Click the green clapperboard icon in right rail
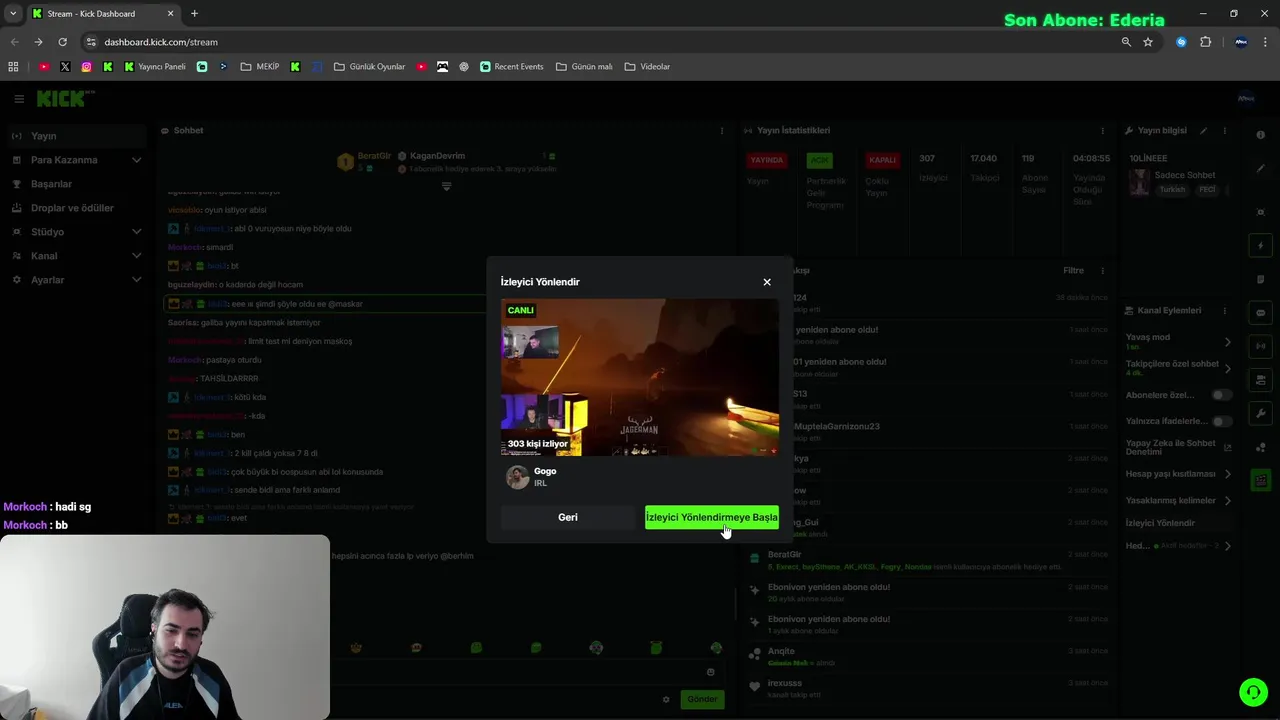Image resolution: width=1280 pixels, height=720 pixels. pos(1260,480)
